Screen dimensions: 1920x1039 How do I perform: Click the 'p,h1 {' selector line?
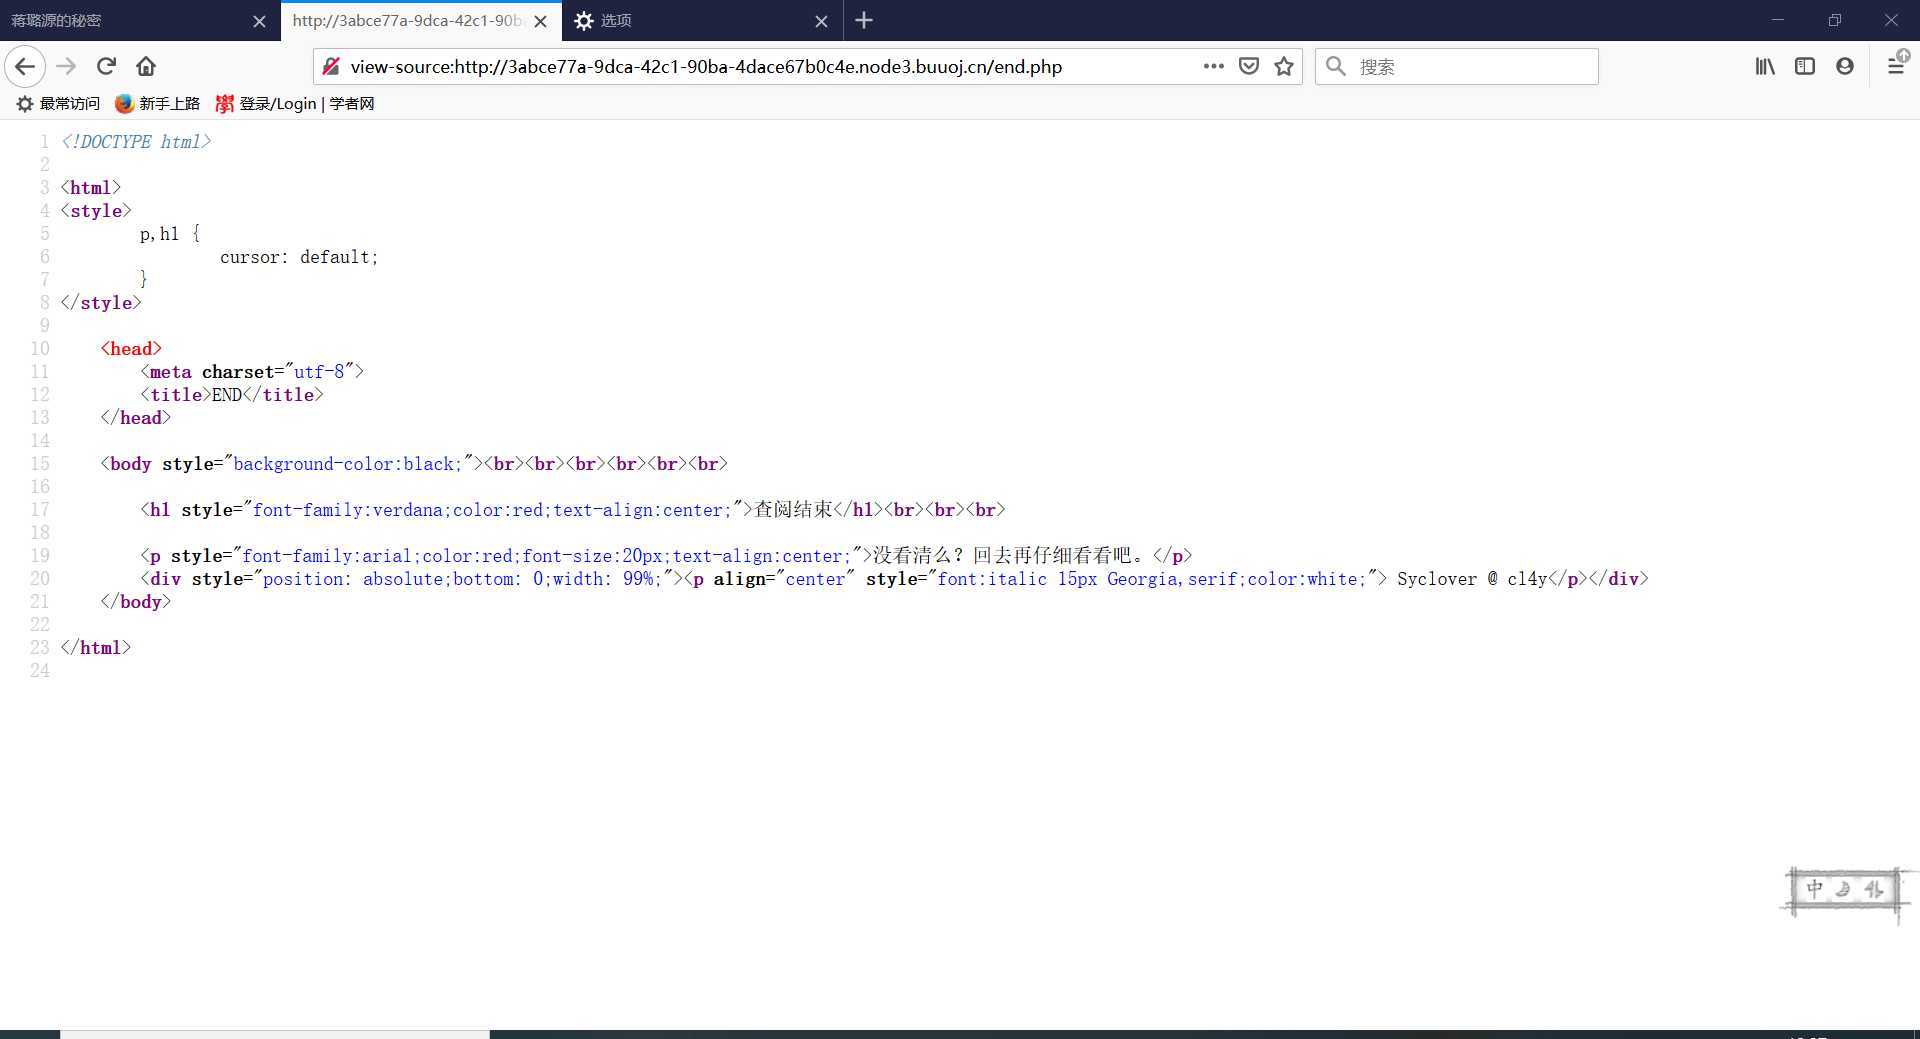170,234
